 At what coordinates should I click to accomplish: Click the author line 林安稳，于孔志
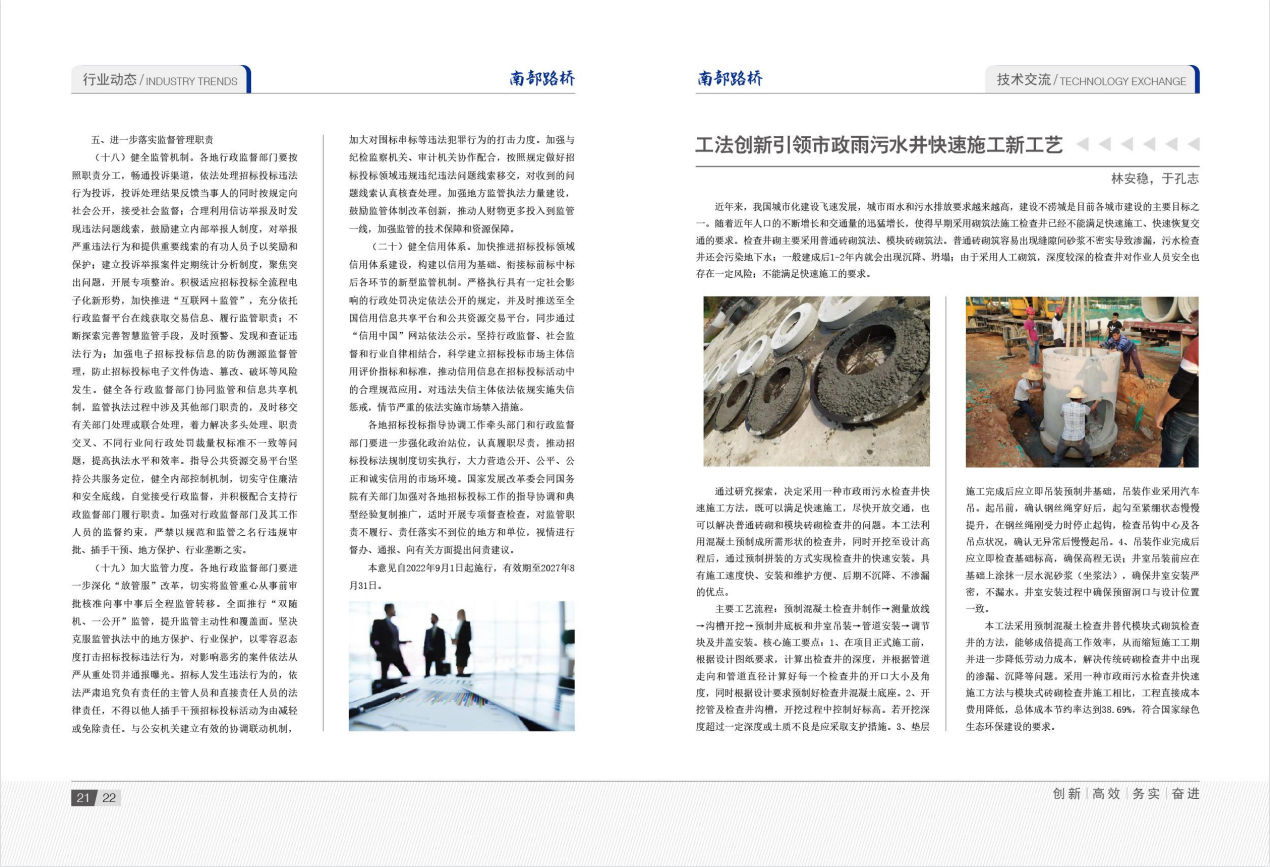pyautogui.click(x=1155, y=179)
